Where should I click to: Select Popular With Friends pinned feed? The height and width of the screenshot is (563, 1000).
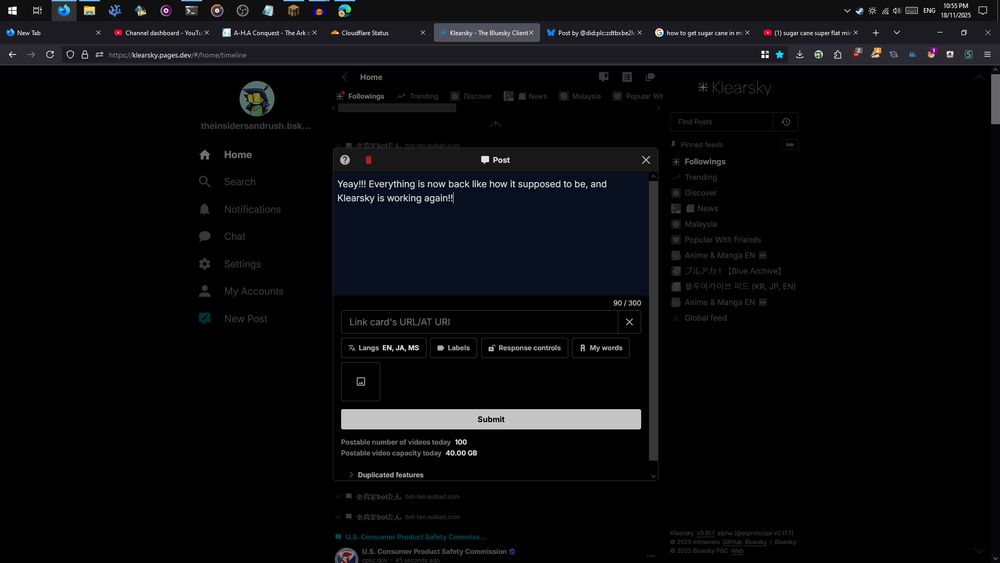click(716, 240)
